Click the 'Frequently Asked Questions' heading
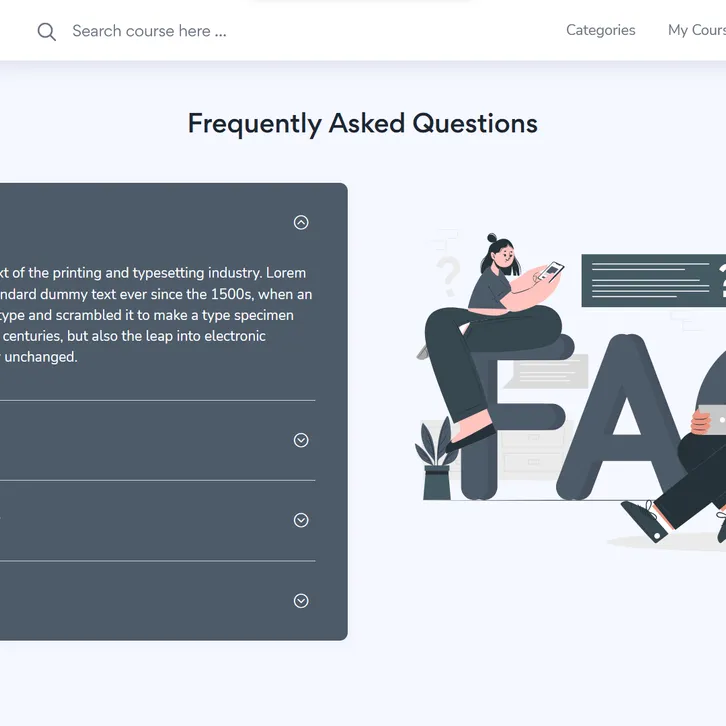The height and width of the screenshot is (726, 726). [363, 124]
